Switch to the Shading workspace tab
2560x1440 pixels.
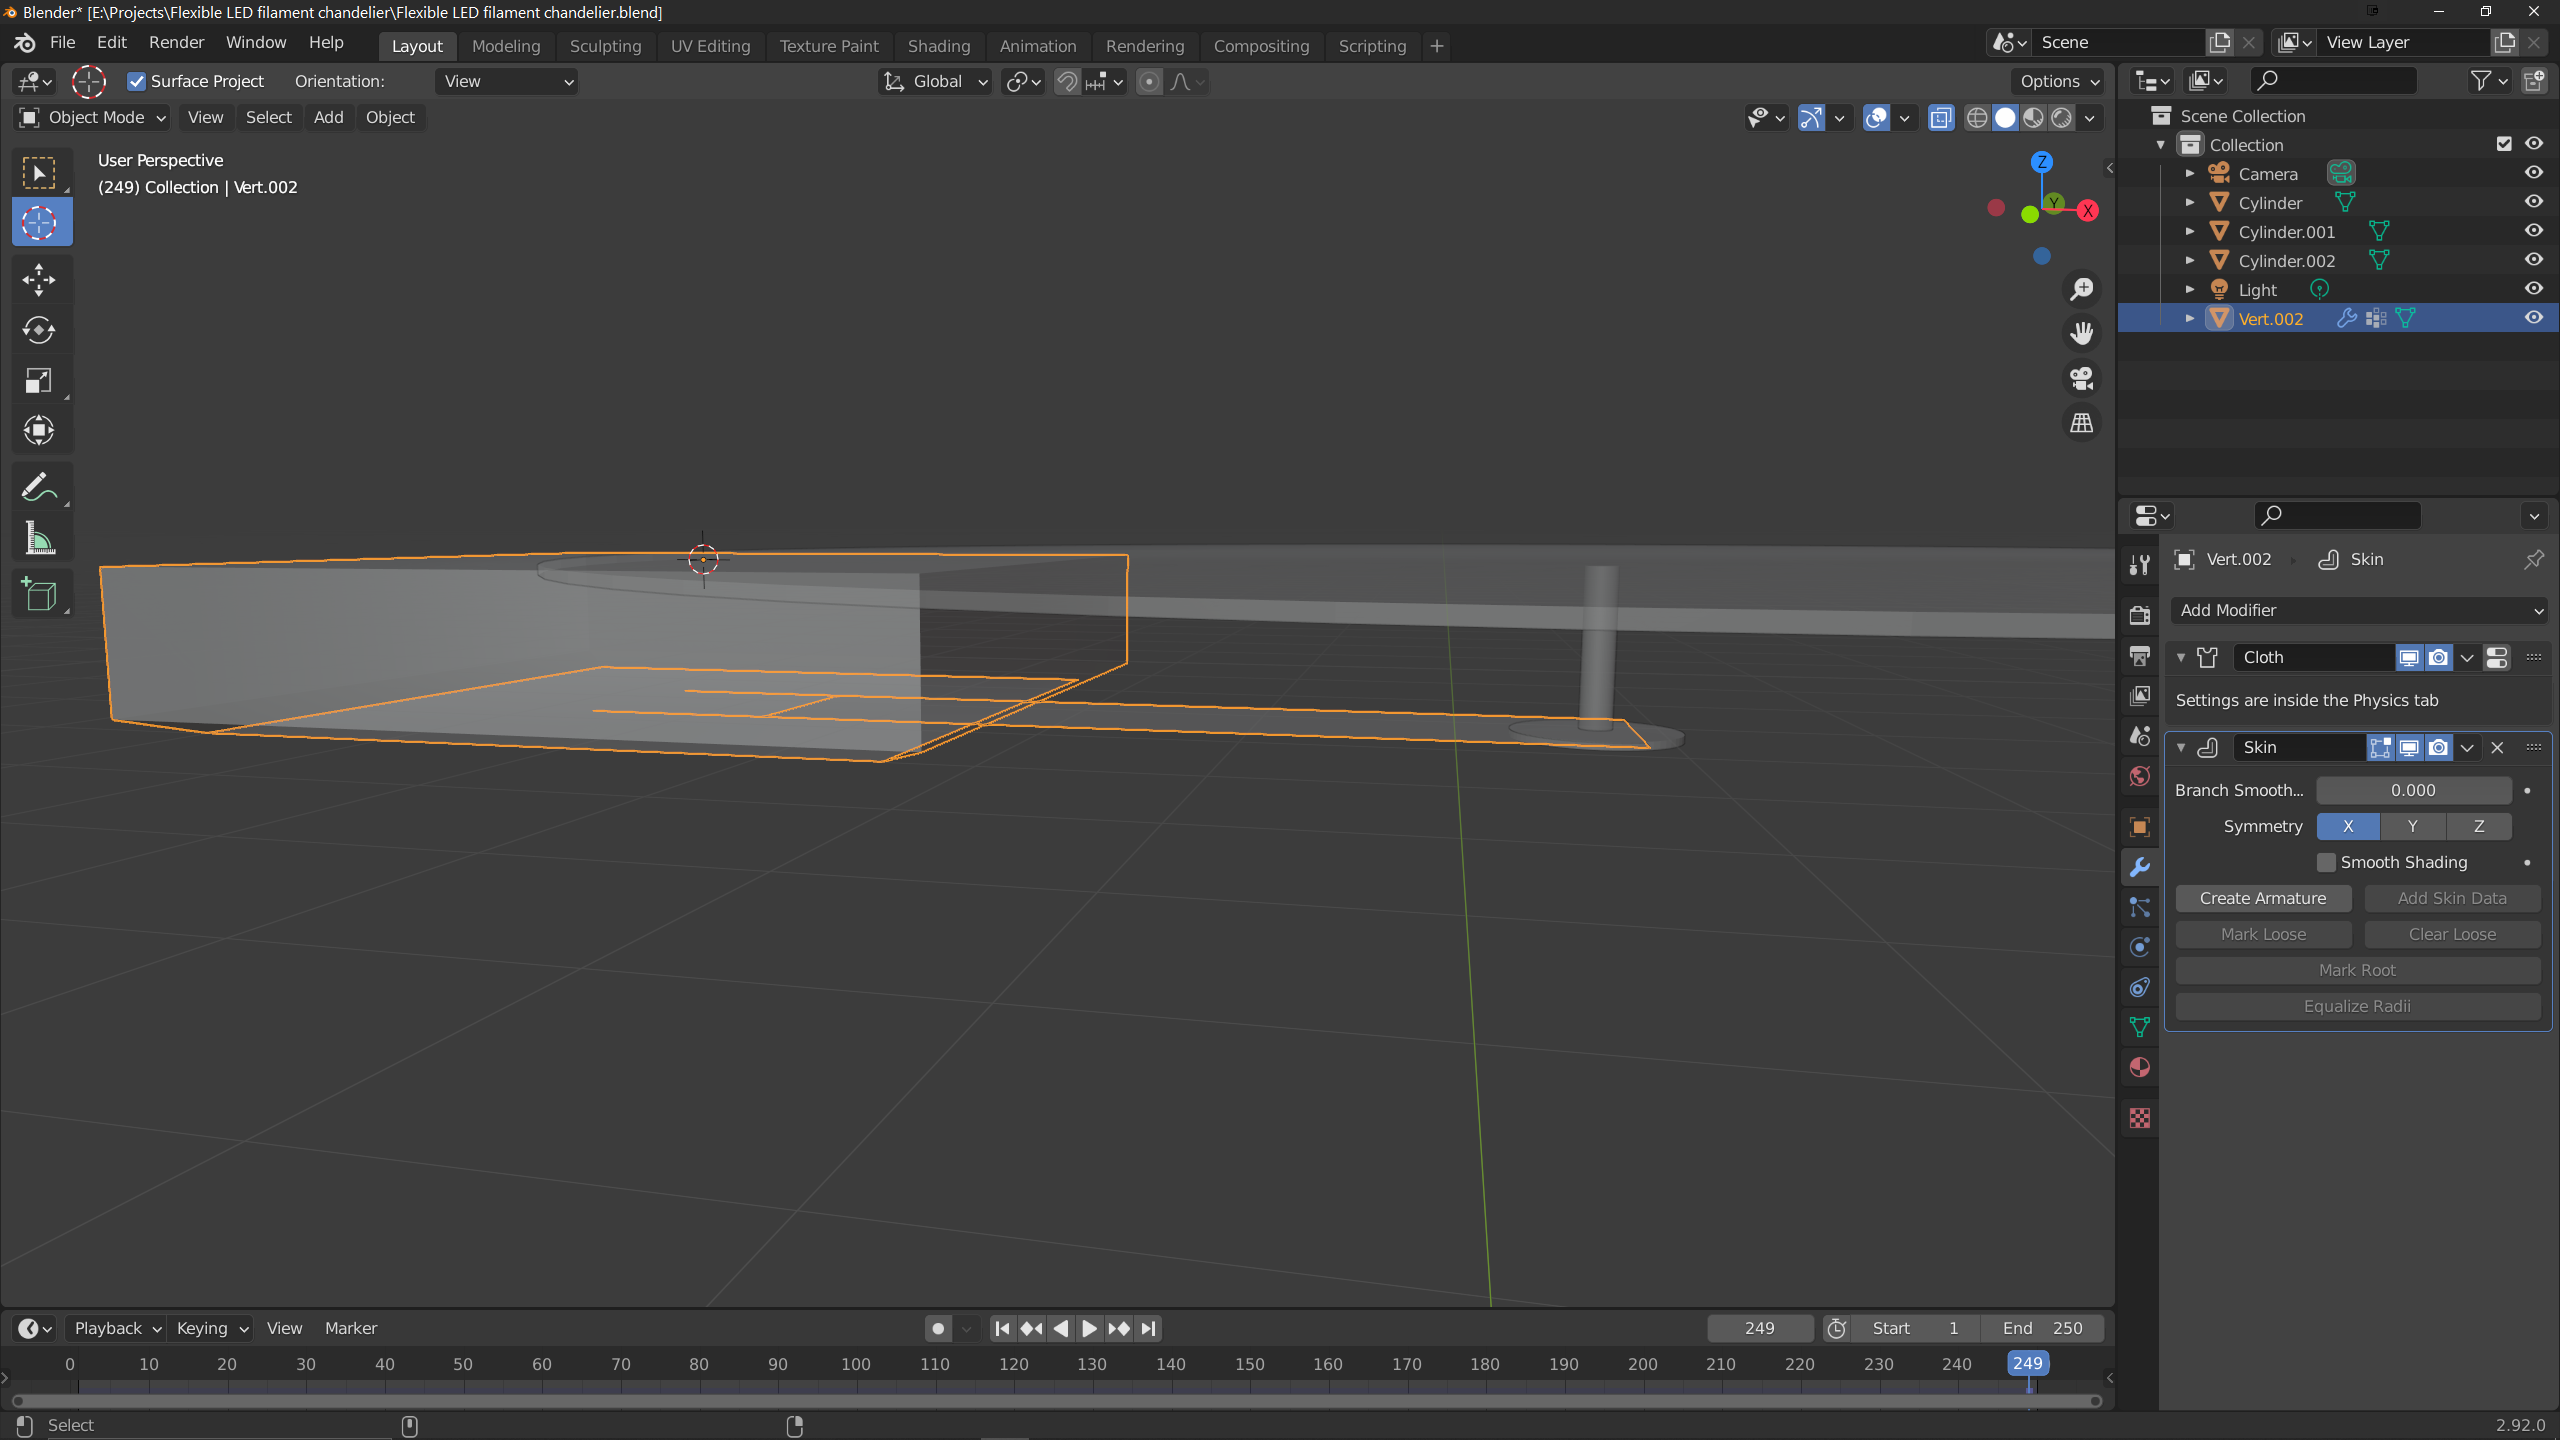coord(939,46)
